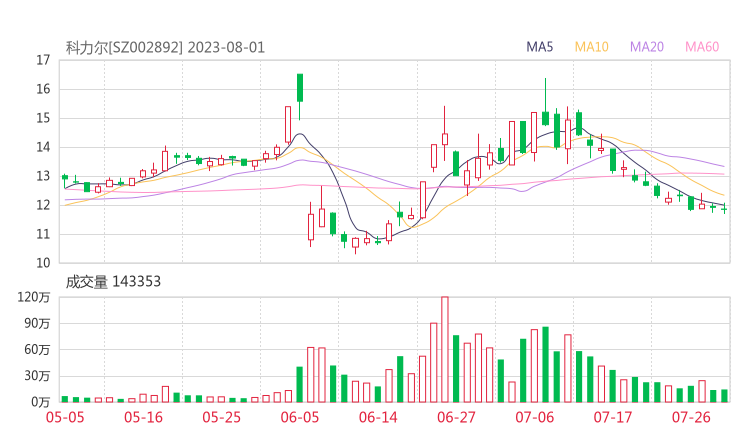Click the 科力尔[SZ002892] 2023-08-01 title
Image resolution: width=740 pixels, height=440 pixels.
click(165, 48)
